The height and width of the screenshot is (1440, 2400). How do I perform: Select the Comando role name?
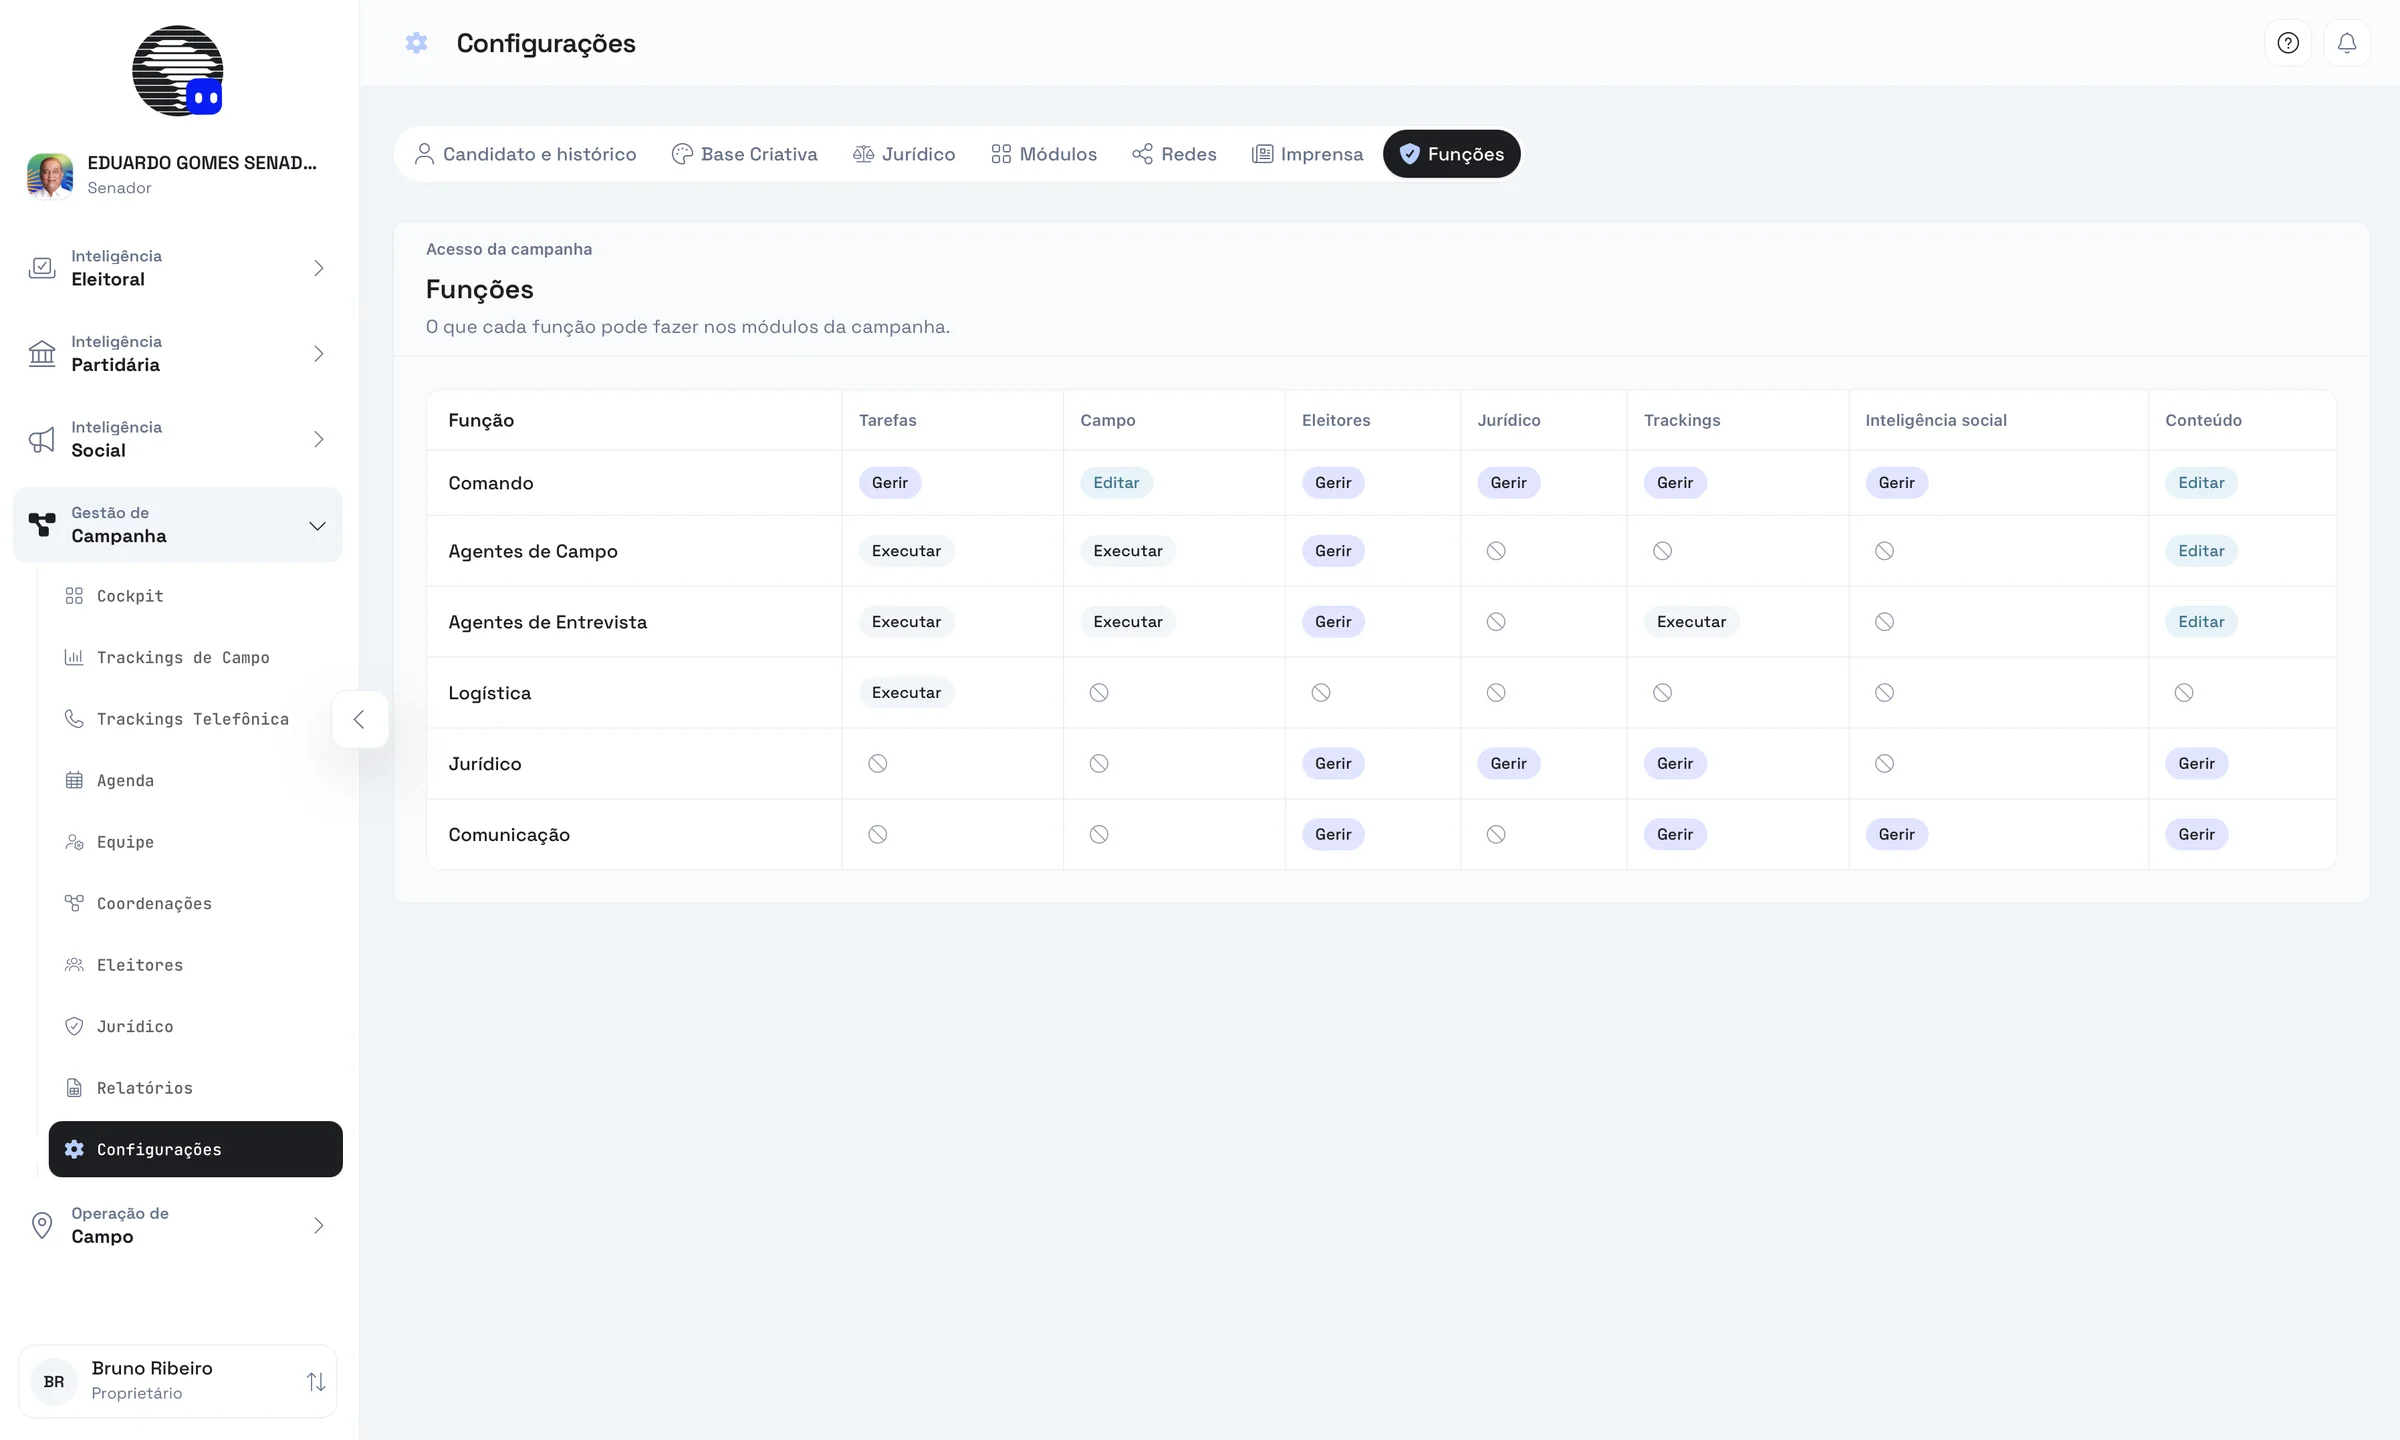490,483
